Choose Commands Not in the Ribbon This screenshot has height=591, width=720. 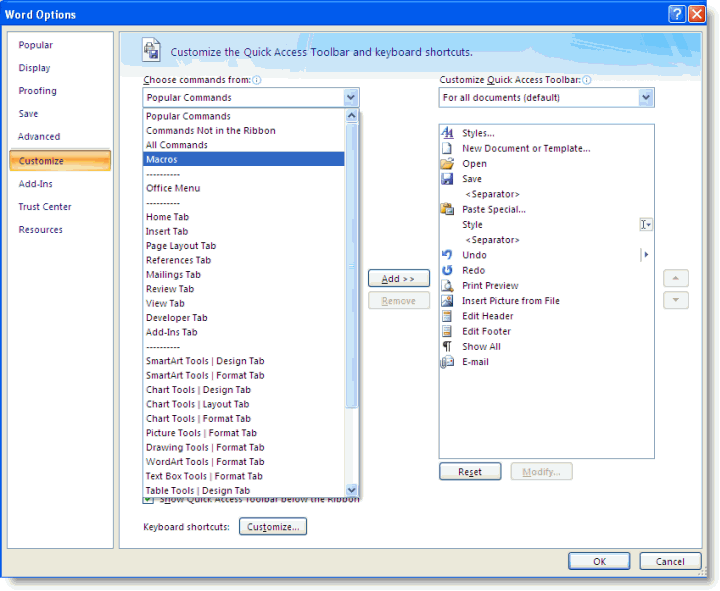coord(244,130)
